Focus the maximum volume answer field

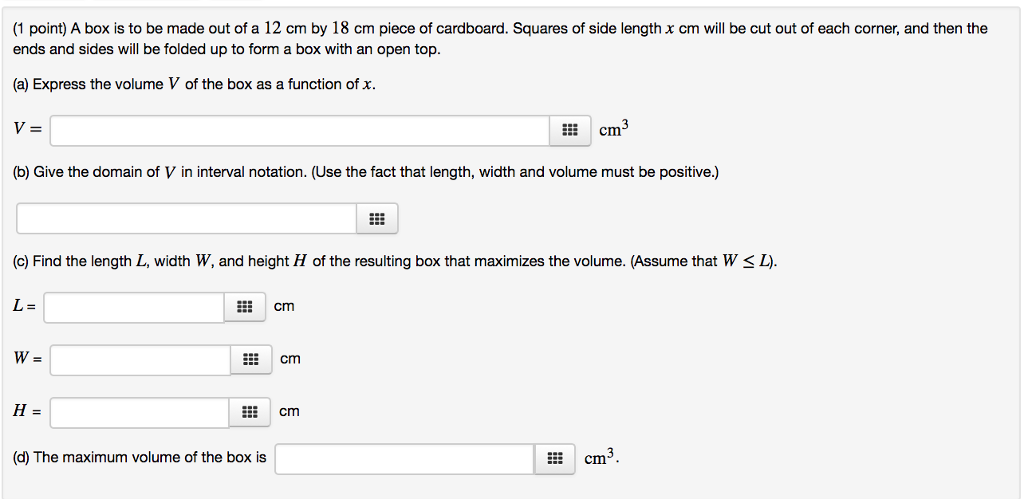tap(405, 459)
